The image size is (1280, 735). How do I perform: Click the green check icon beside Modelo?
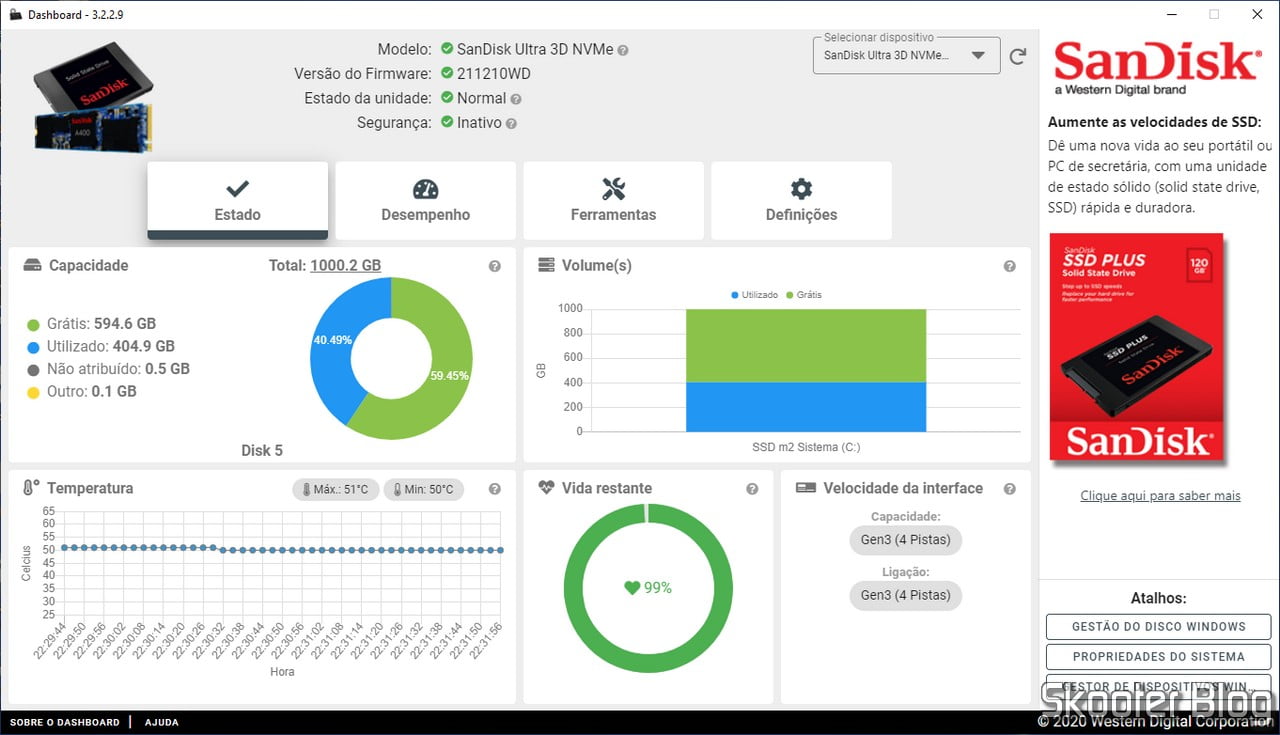[447, 48]
